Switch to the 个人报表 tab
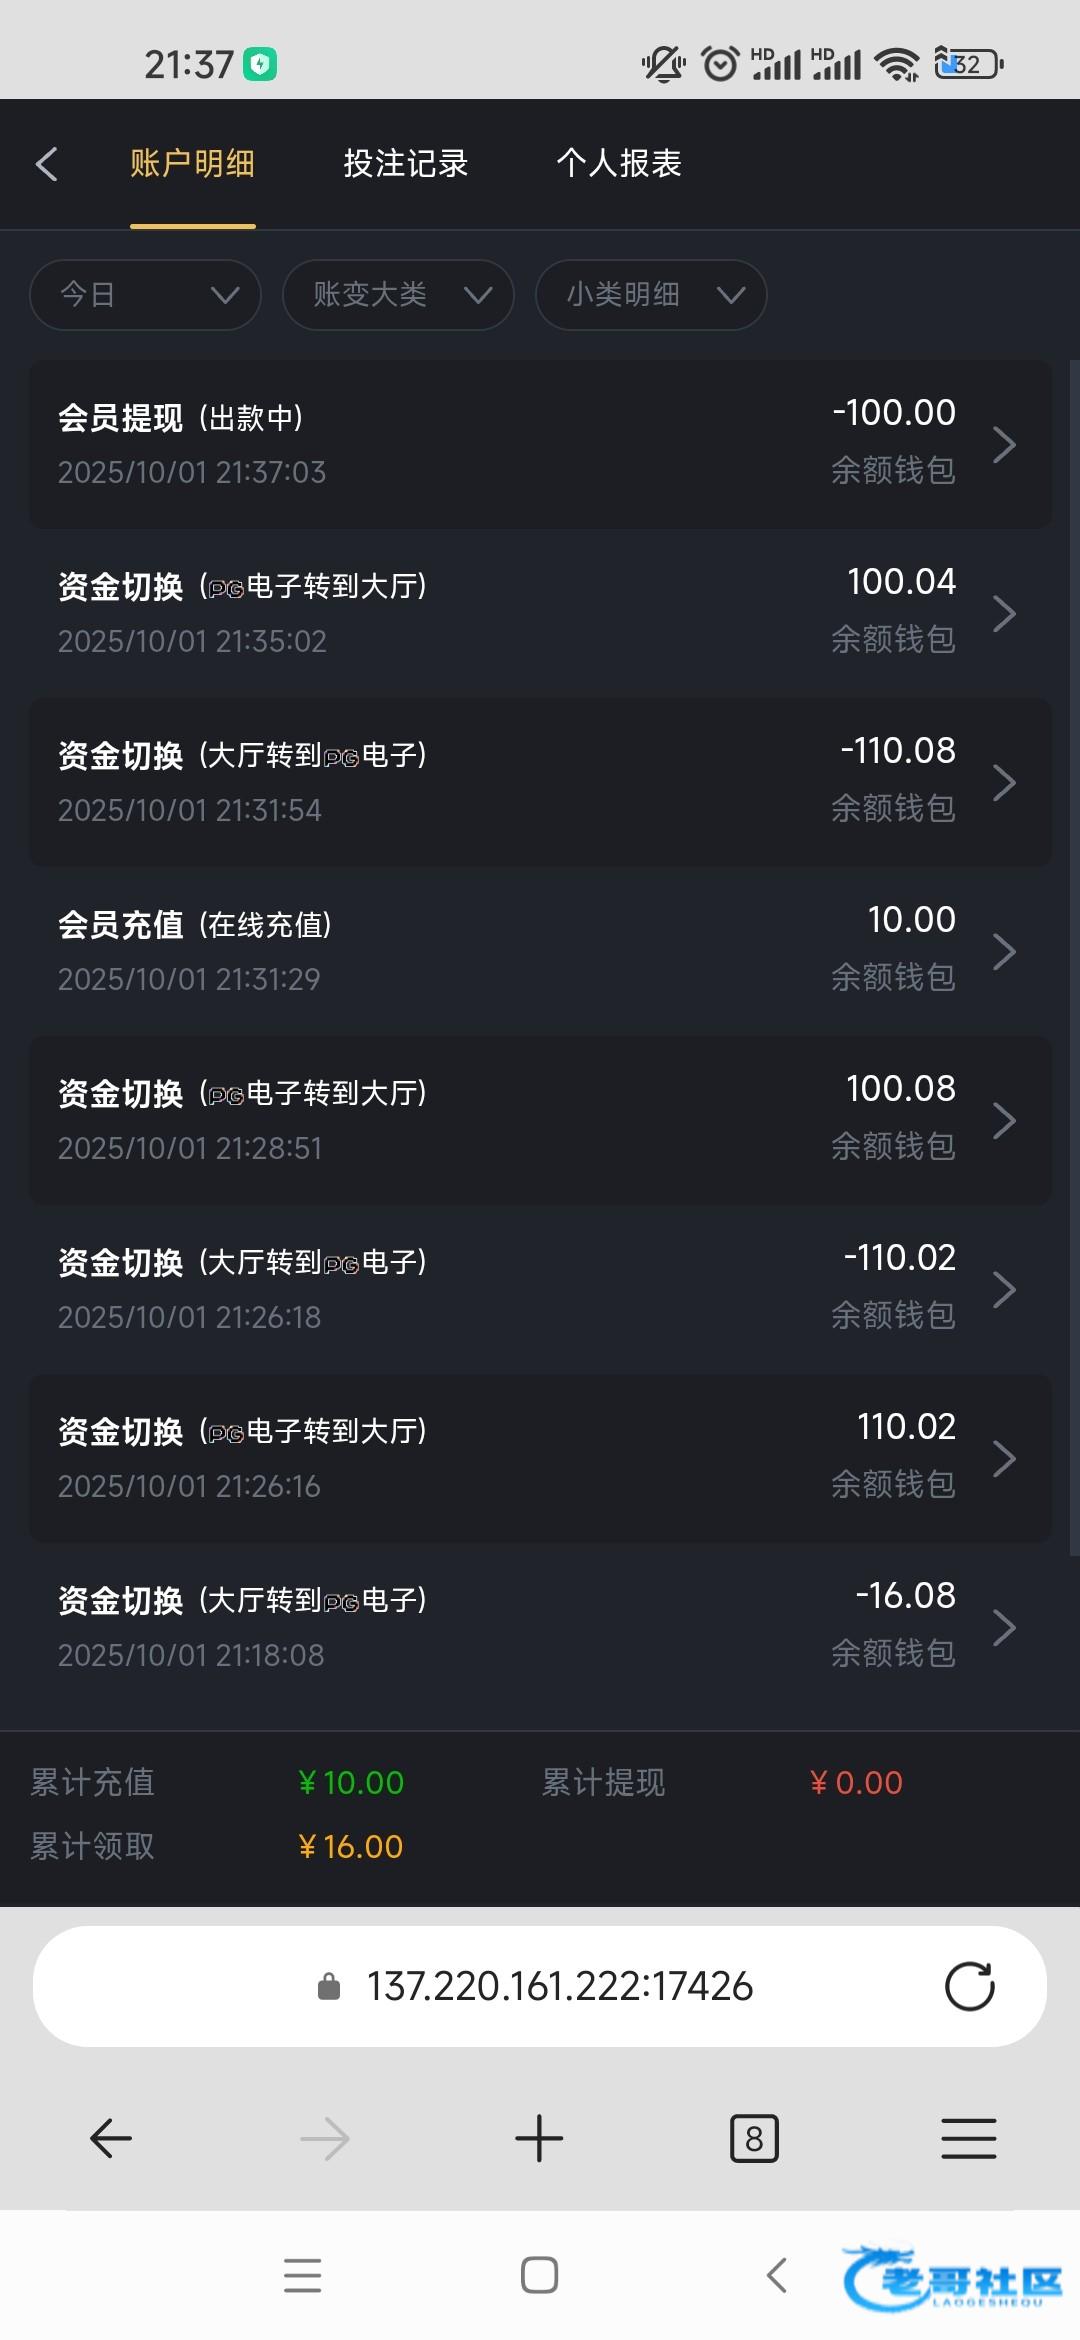 (619, 164)
